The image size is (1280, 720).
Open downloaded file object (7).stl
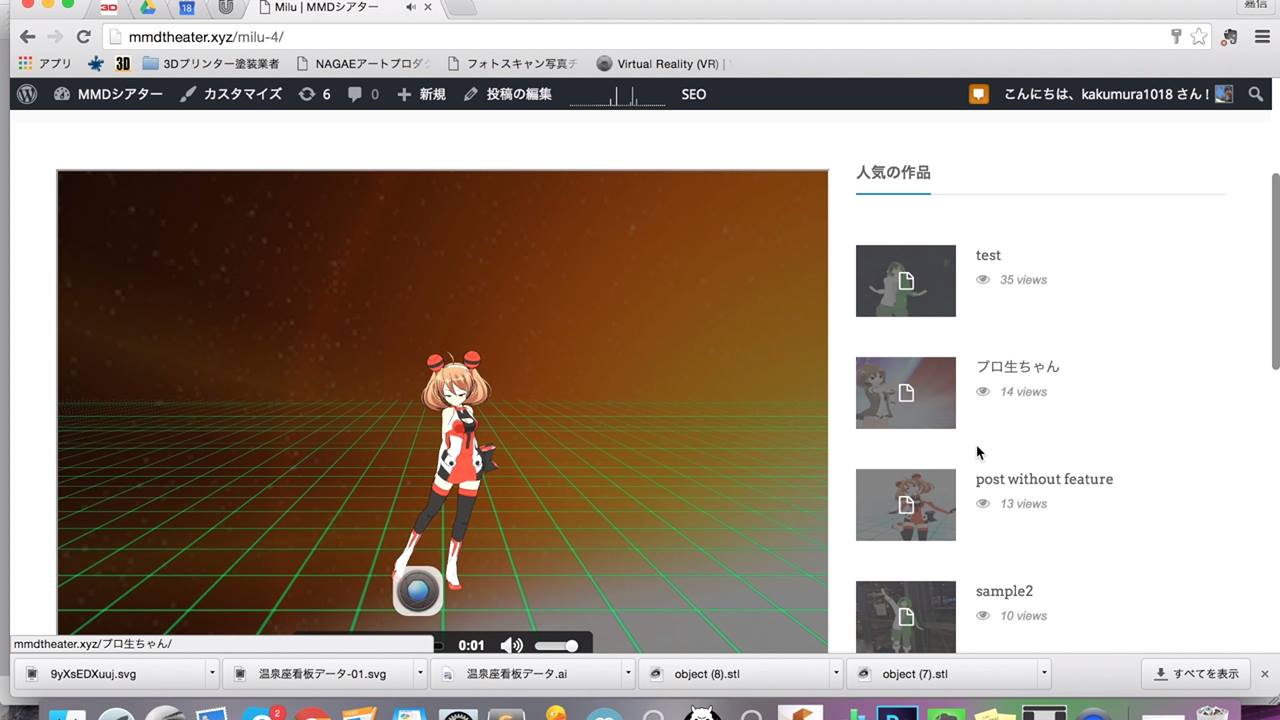coord(944,674)
